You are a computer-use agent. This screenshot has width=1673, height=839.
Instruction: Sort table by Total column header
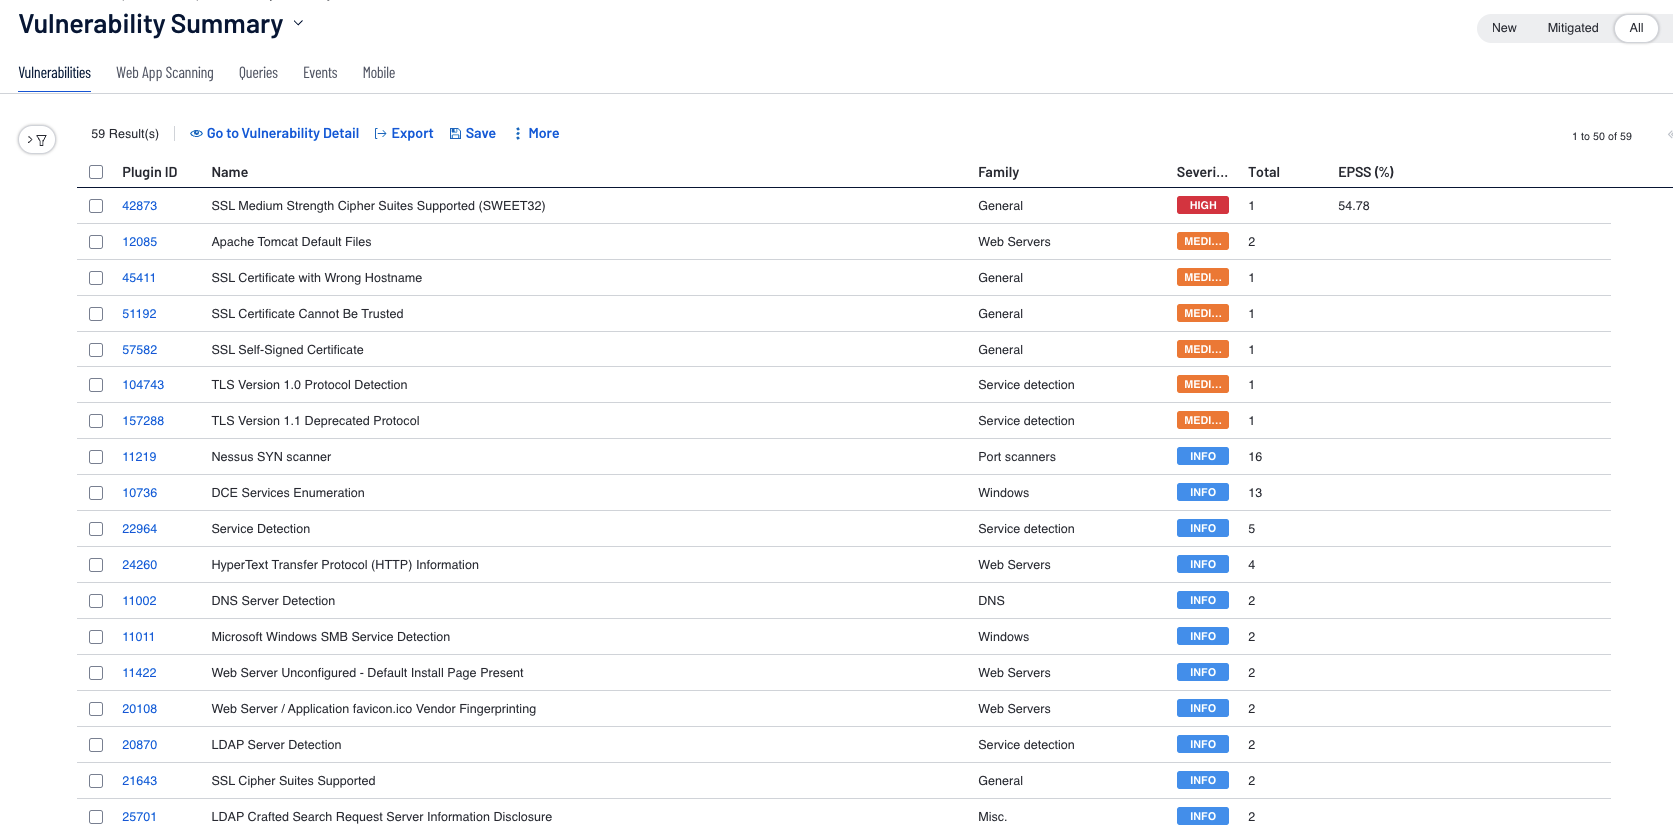click(1263, 172)
